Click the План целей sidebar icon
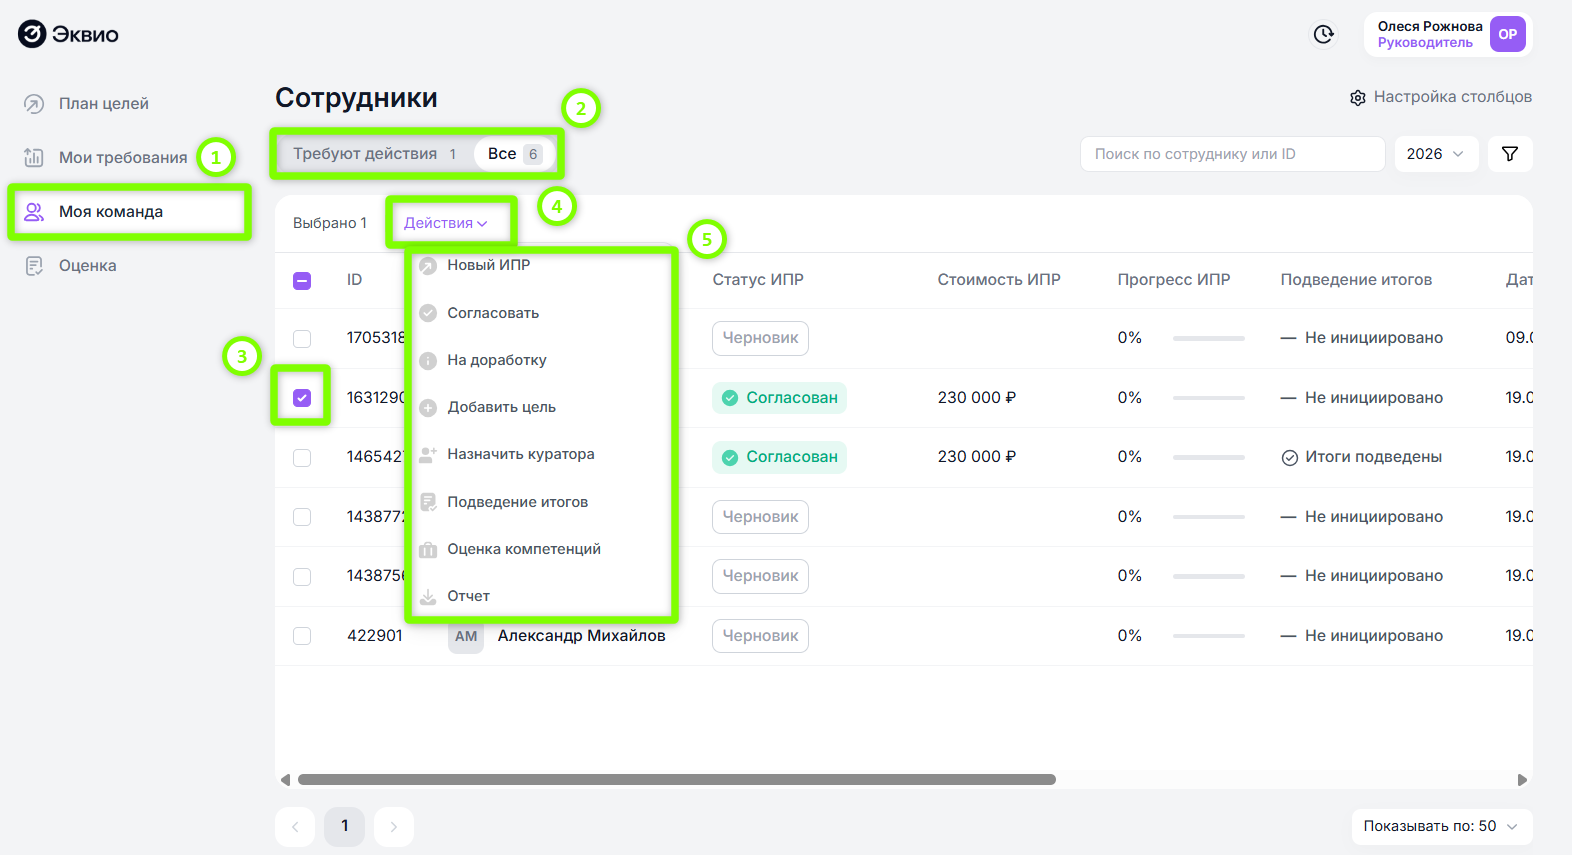Screen dimensions: 1572x855 (x=34, y=104)
